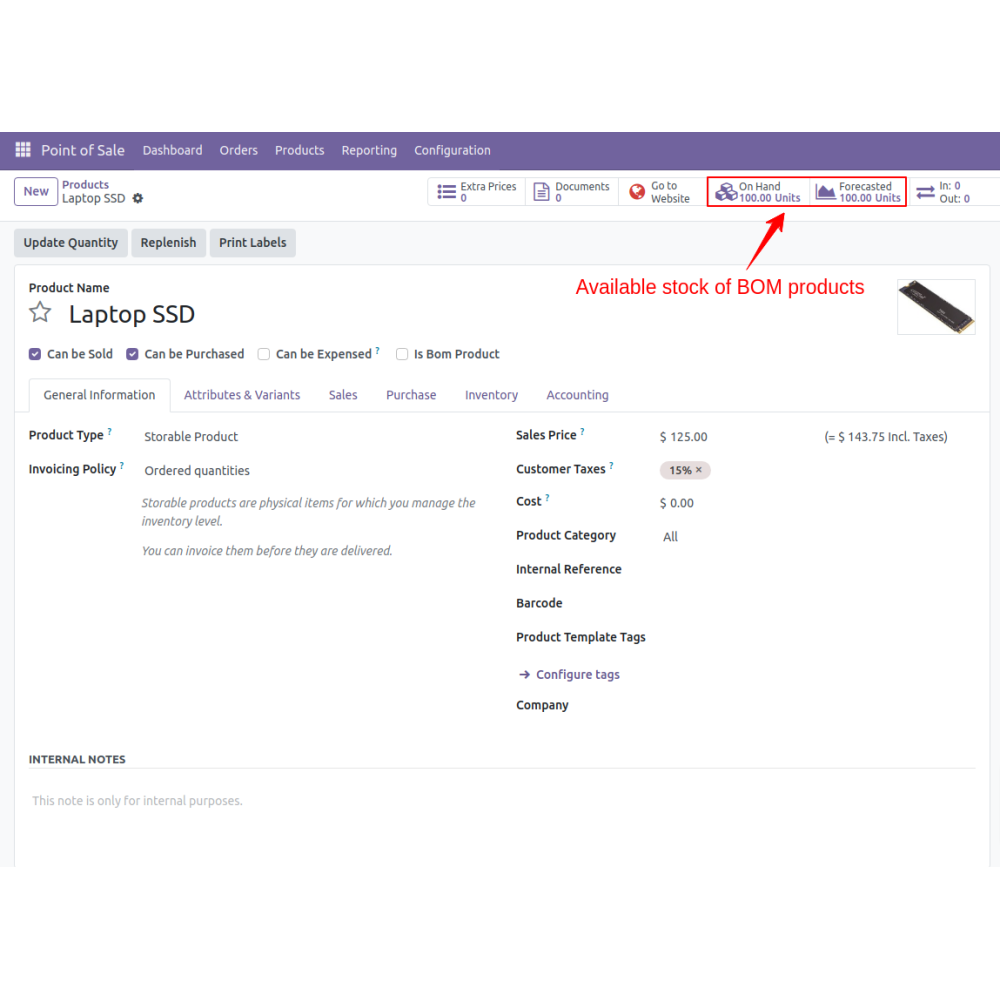Show Product Type help tooltip
The width and height of the screenshot is (1000, 1000).
click(110, 432)
